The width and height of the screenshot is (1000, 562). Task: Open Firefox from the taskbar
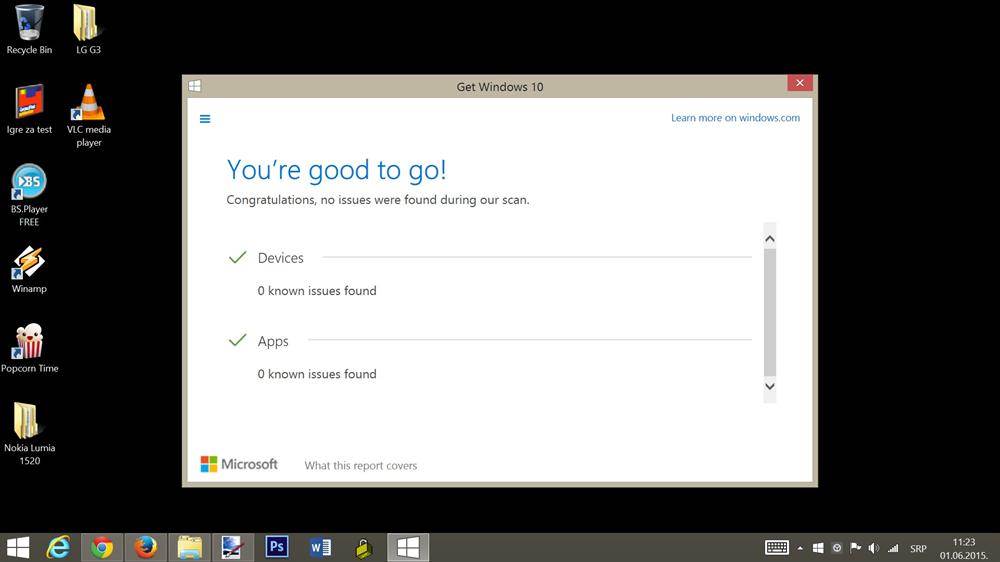coord(146,547)
